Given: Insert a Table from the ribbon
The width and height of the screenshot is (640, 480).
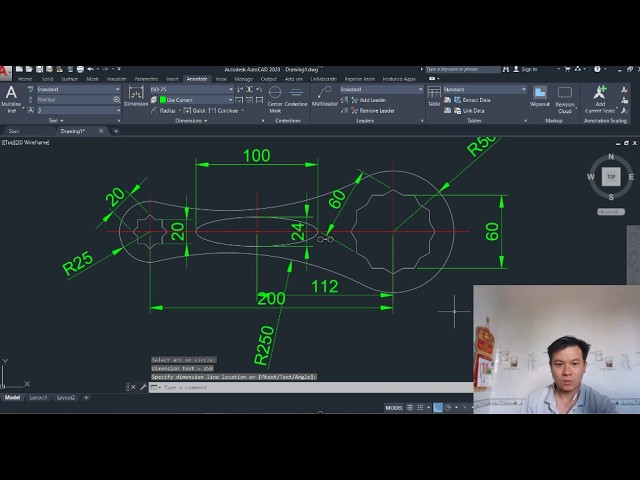Looking at the screenshot, I should (x=434, y=96).
